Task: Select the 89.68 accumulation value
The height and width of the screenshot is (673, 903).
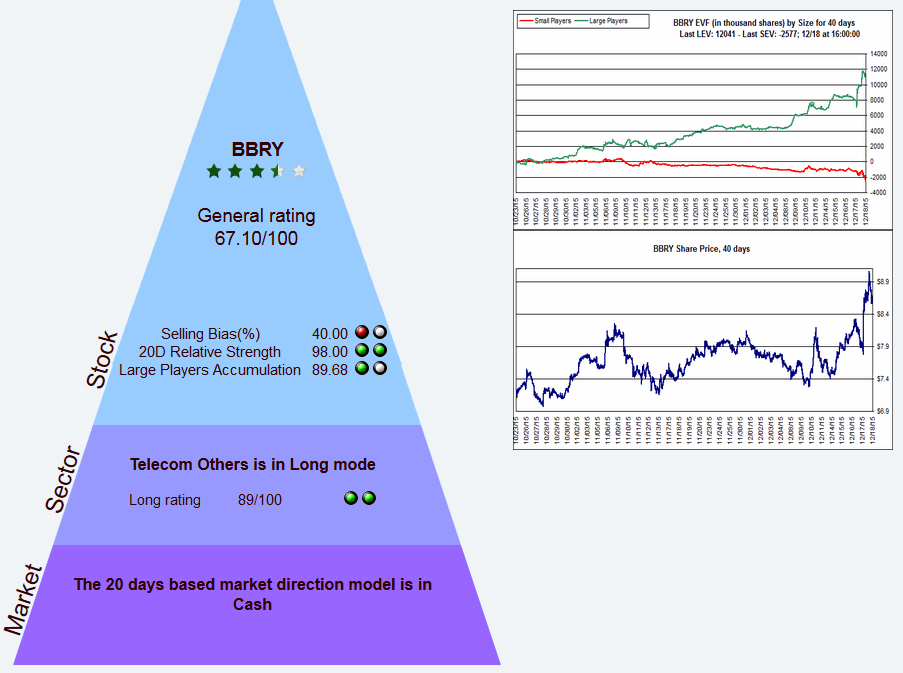Action: point(330,370)
